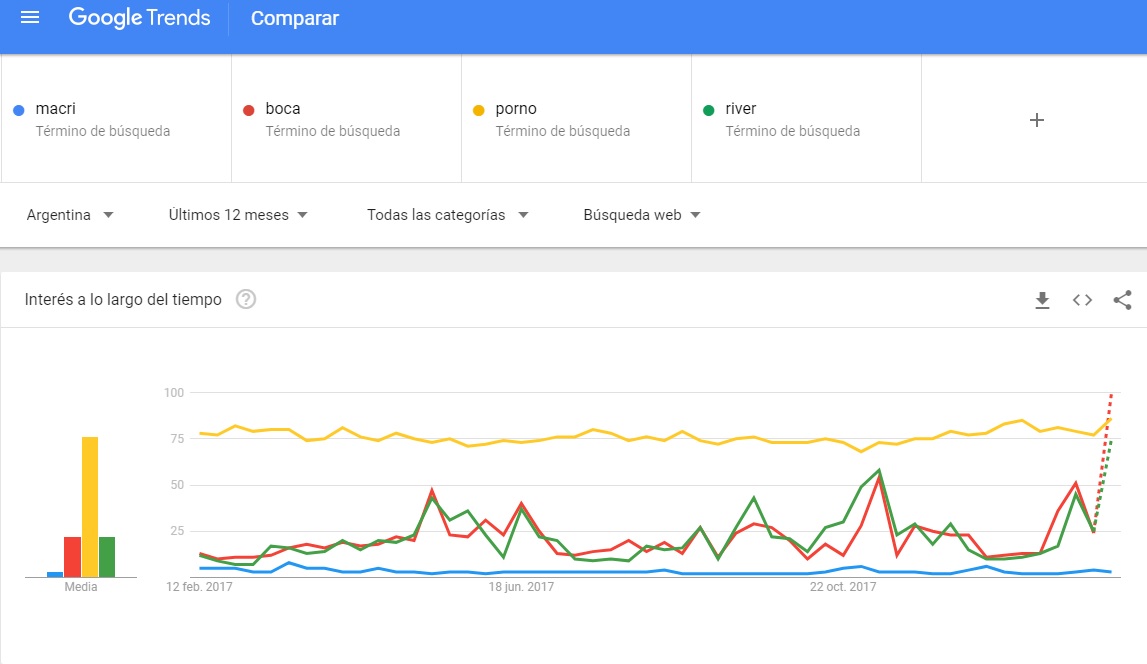Share the interest over time chart

coord(1122,300)
